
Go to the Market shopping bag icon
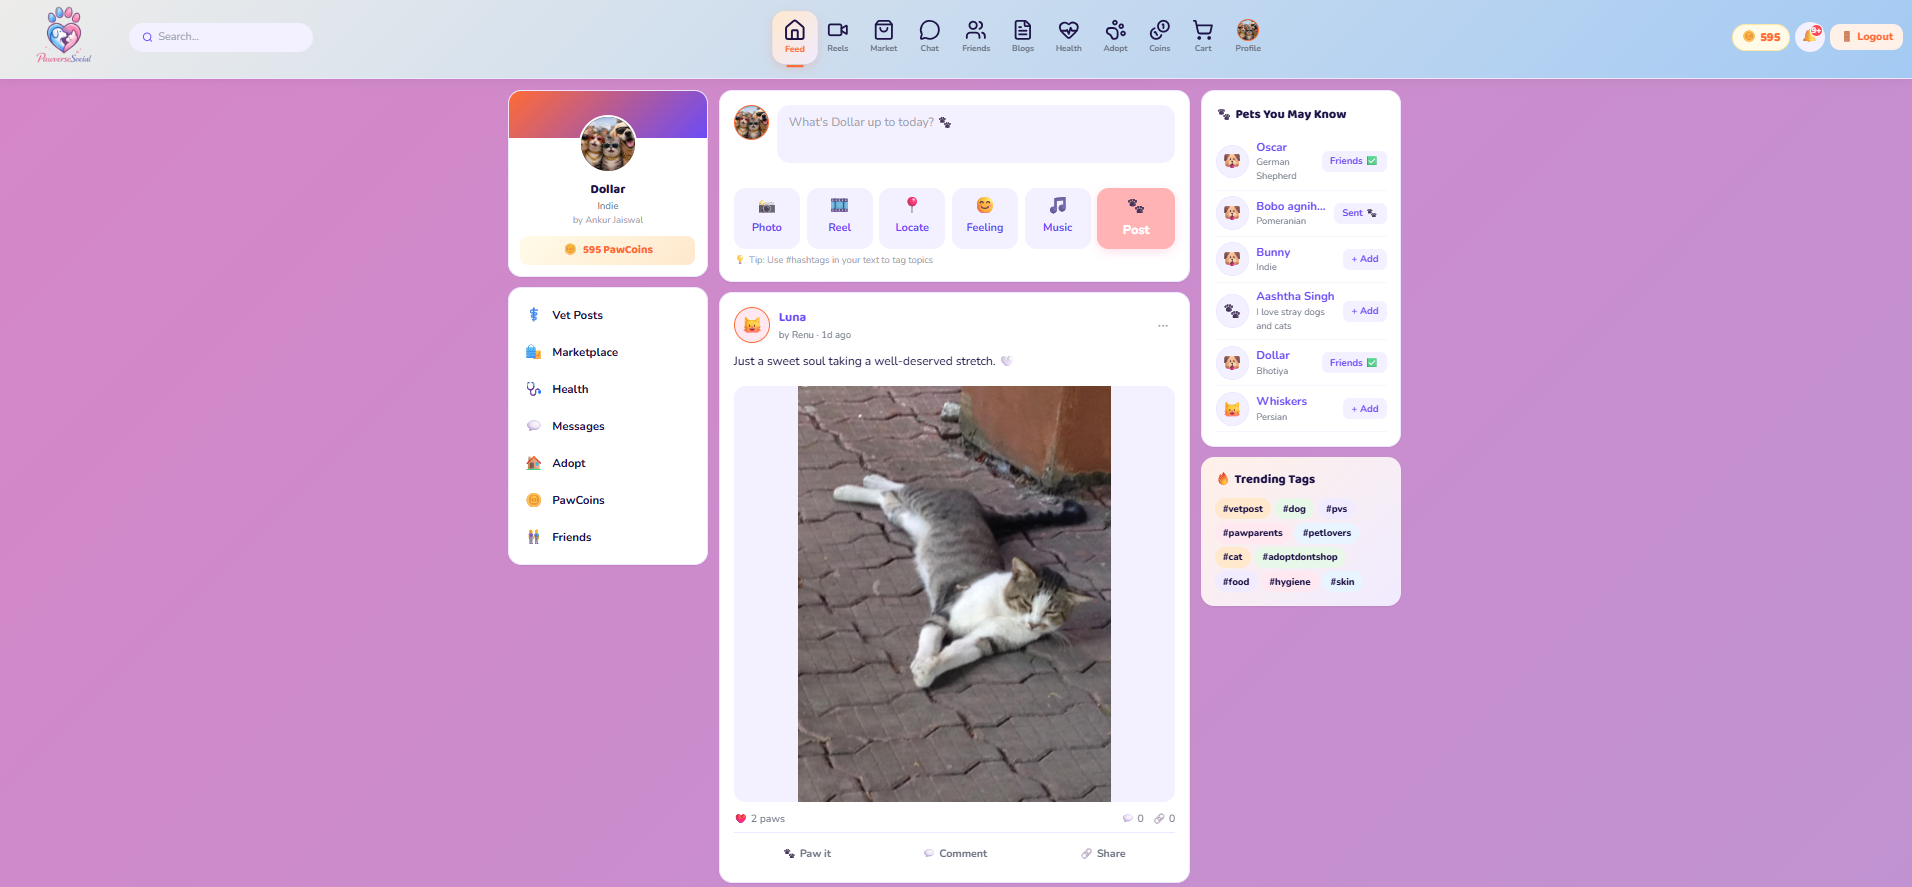tap(884, 37)
